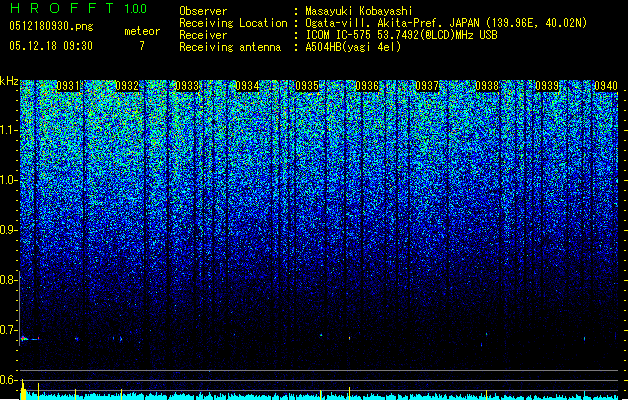The width and height of the screenshot is (629, 400).
Task: Click the observer name Masayuki Kobayashi
Action: (x=359, y=11)
